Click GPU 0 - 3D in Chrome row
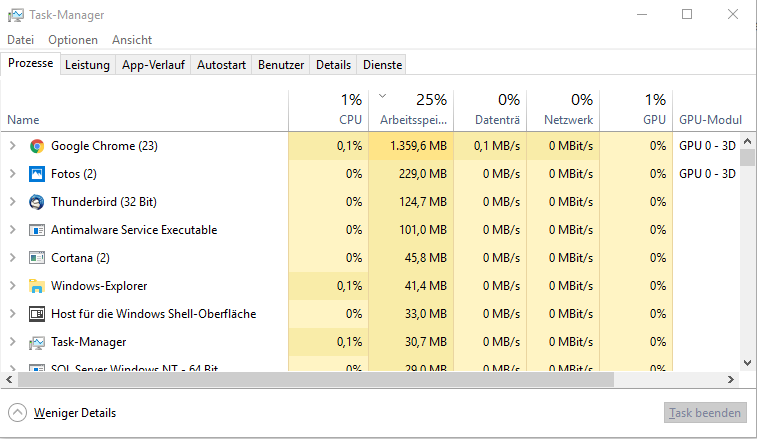This screenshot has height=439, width=757. tap(707, 146)
